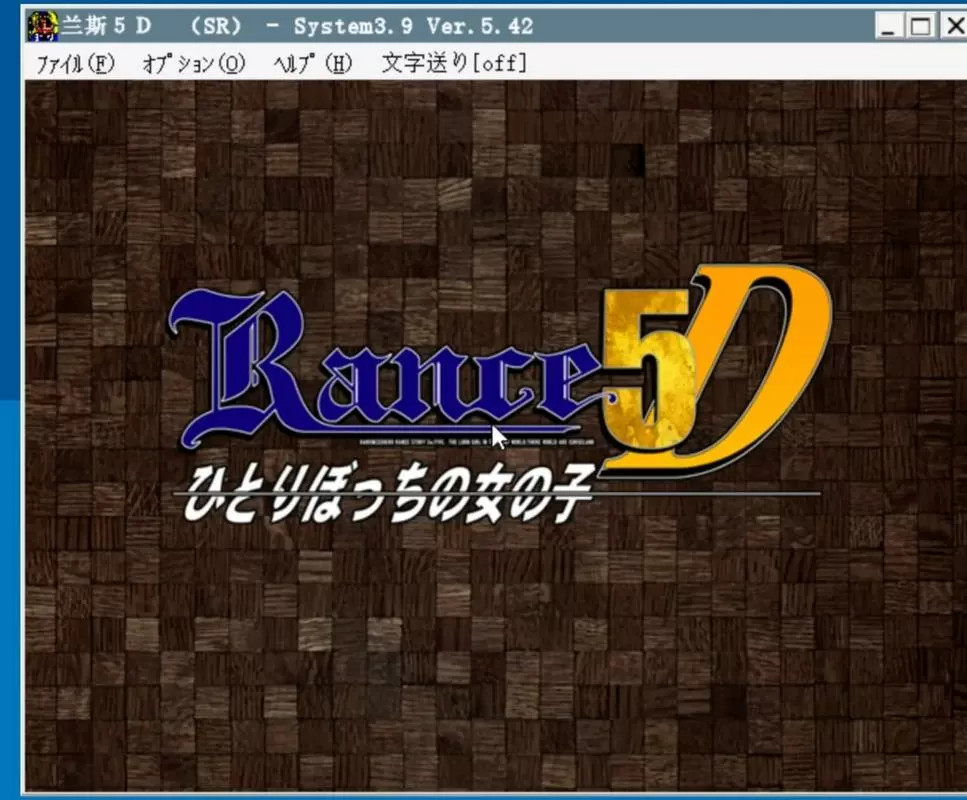Close the Rance 5D window
The height and width of the screenshot is (800, 967).
coord(953,27)
